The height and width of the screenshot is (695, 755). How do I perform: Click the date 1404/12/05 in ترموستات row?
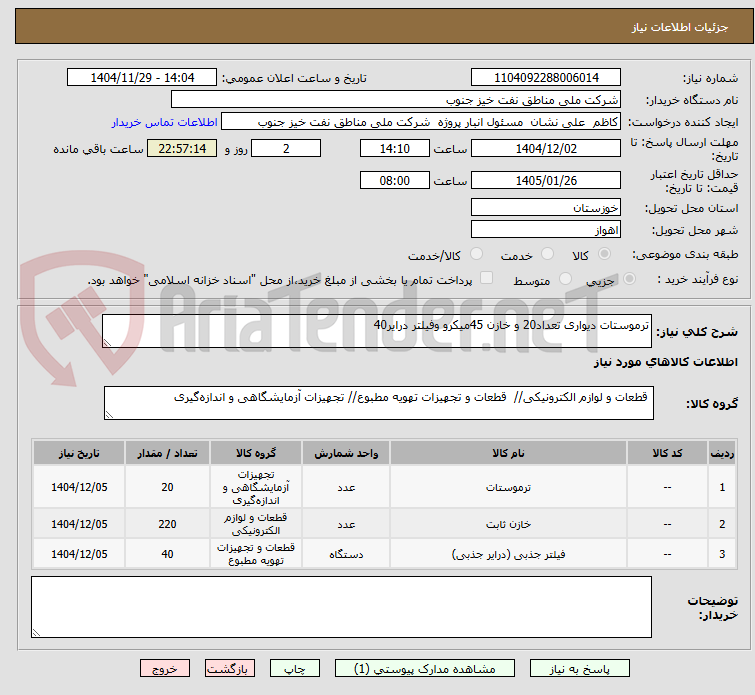point(79,487)
